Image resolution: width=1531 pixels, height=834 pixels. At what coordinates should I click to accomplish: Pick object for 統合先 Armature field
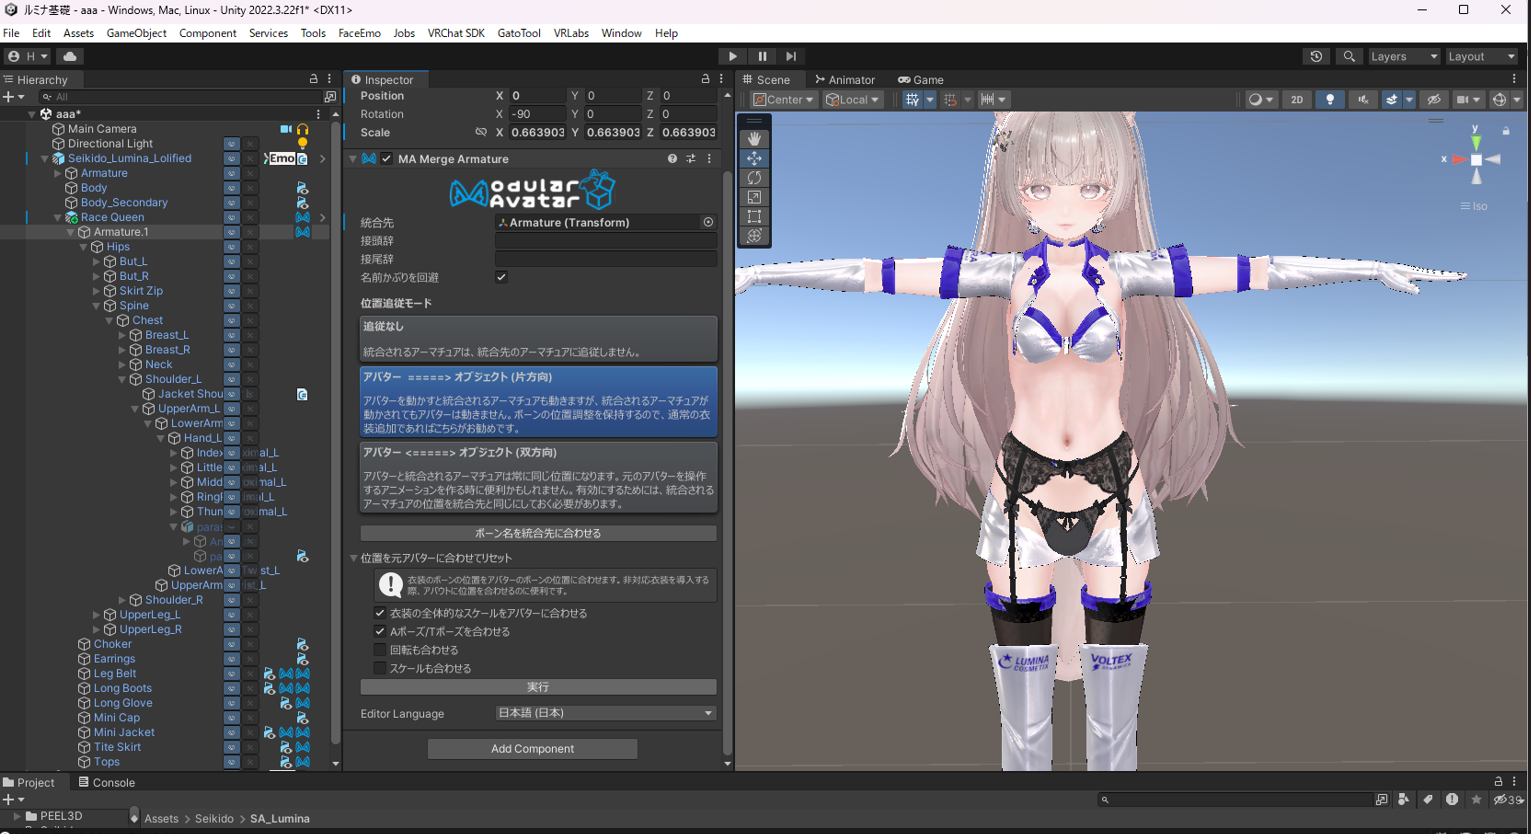(708, 223)
